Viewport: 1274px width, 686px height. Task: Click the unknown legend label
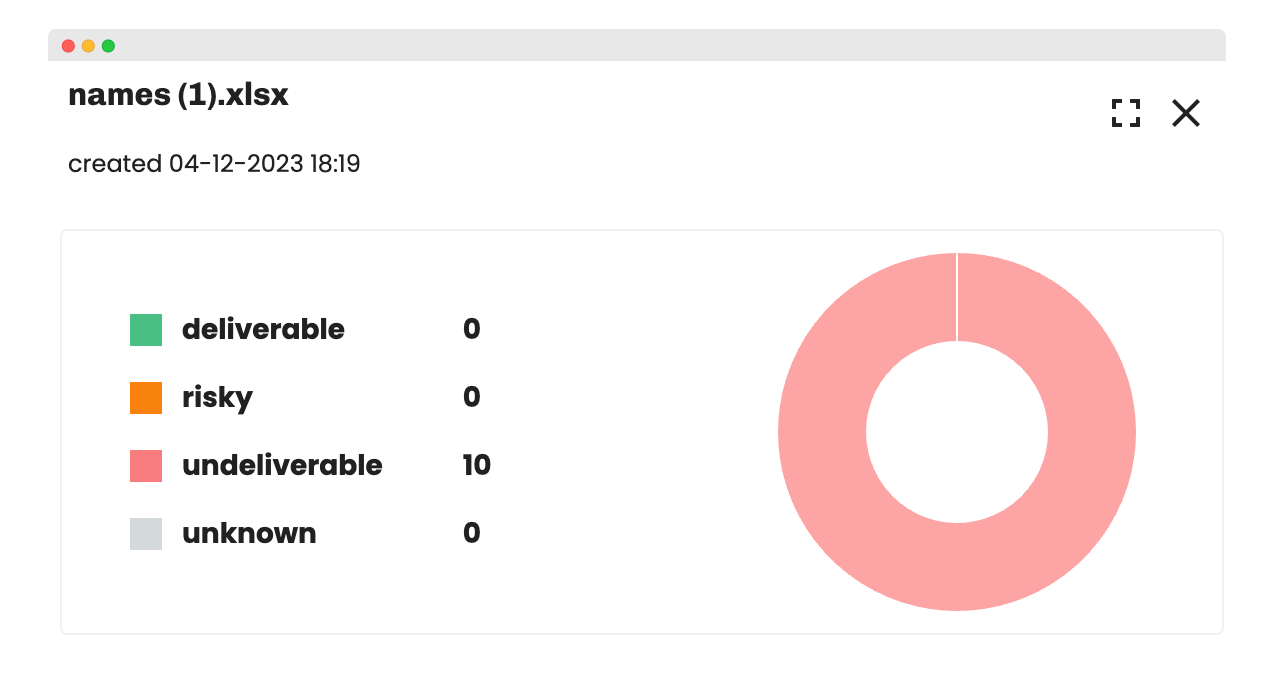249,533
